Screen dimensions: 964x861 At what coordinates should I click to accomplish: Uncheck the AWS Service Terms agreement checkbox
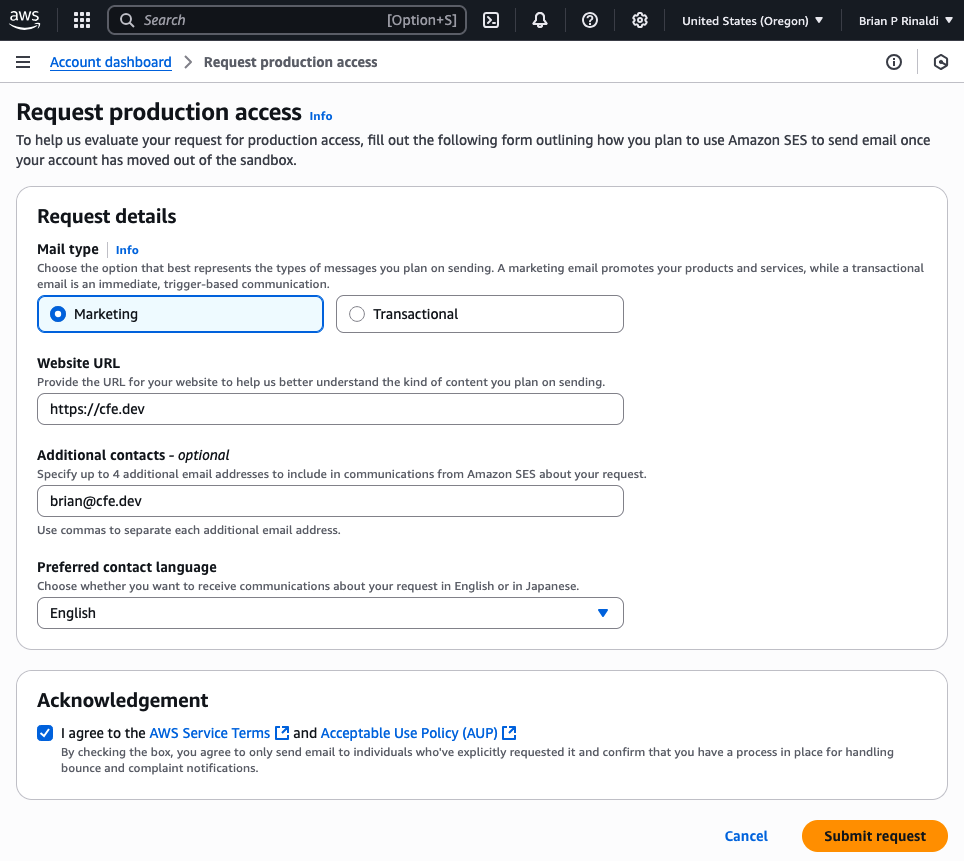pos(45,733)
